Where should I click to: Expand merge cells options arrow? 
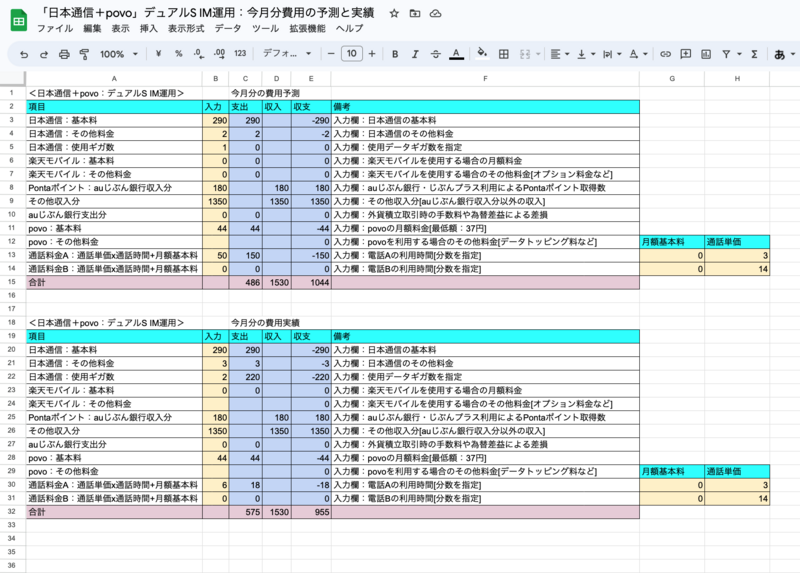(x=538, y=54)
